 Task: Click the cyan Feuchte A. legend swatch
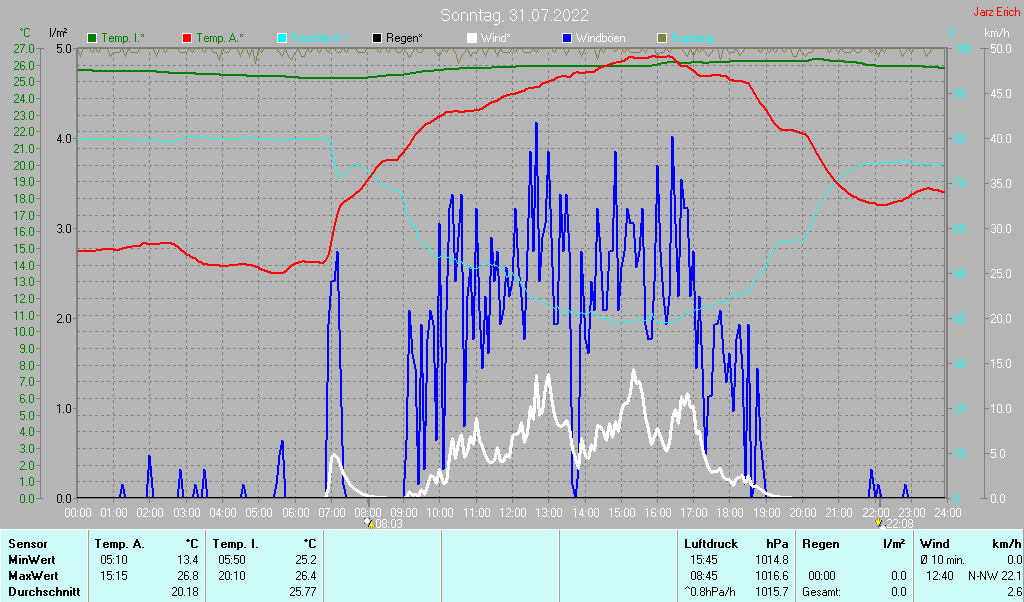tap(281, 39)
